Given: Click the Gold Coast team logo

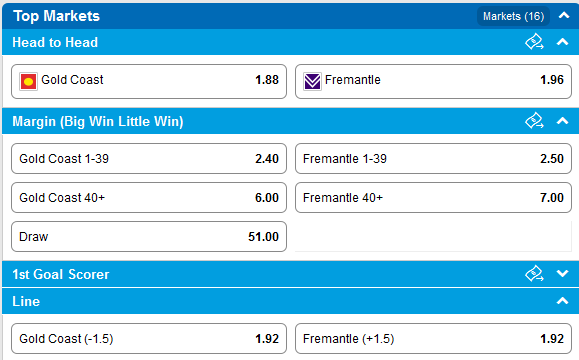Looking at the screenshot, I should [x=28, y=82].
